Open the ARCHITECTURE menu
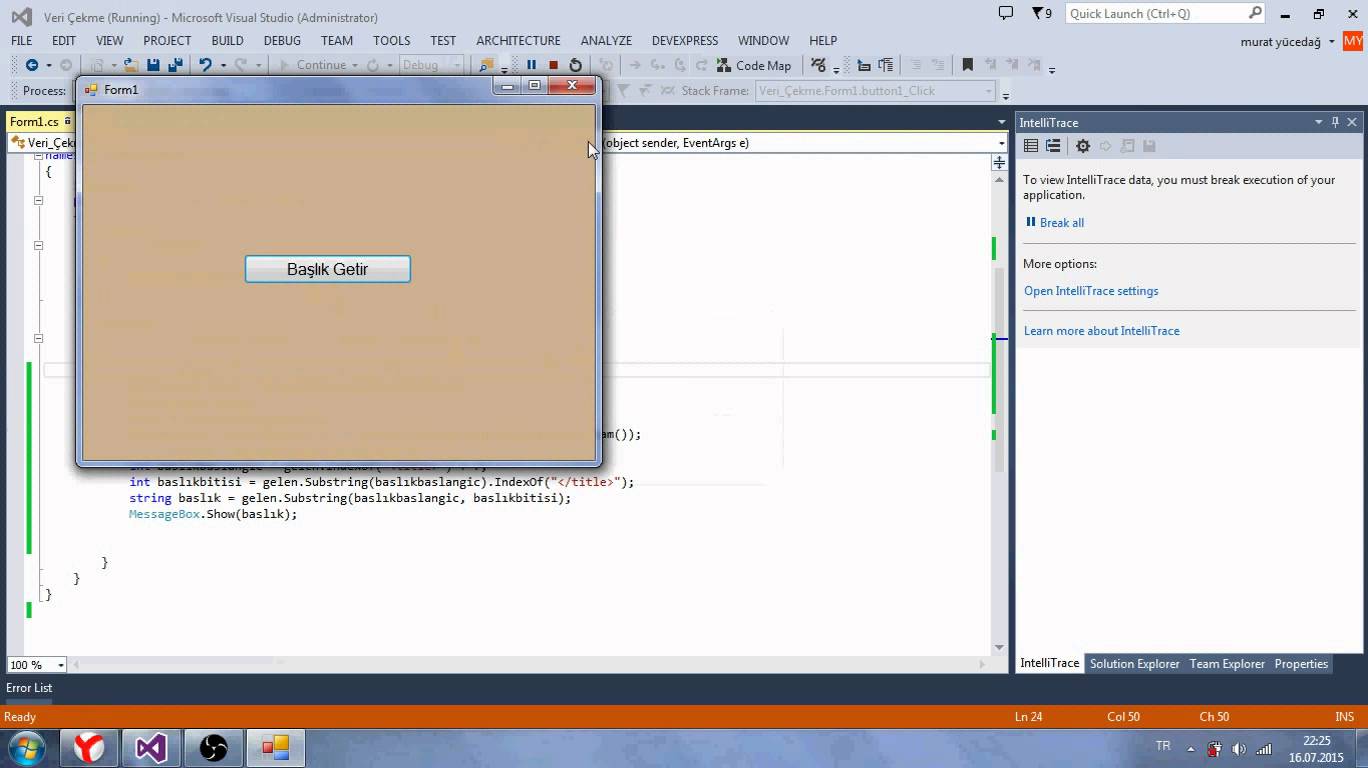The image size is (1368, 768). [x=518, y=41]
